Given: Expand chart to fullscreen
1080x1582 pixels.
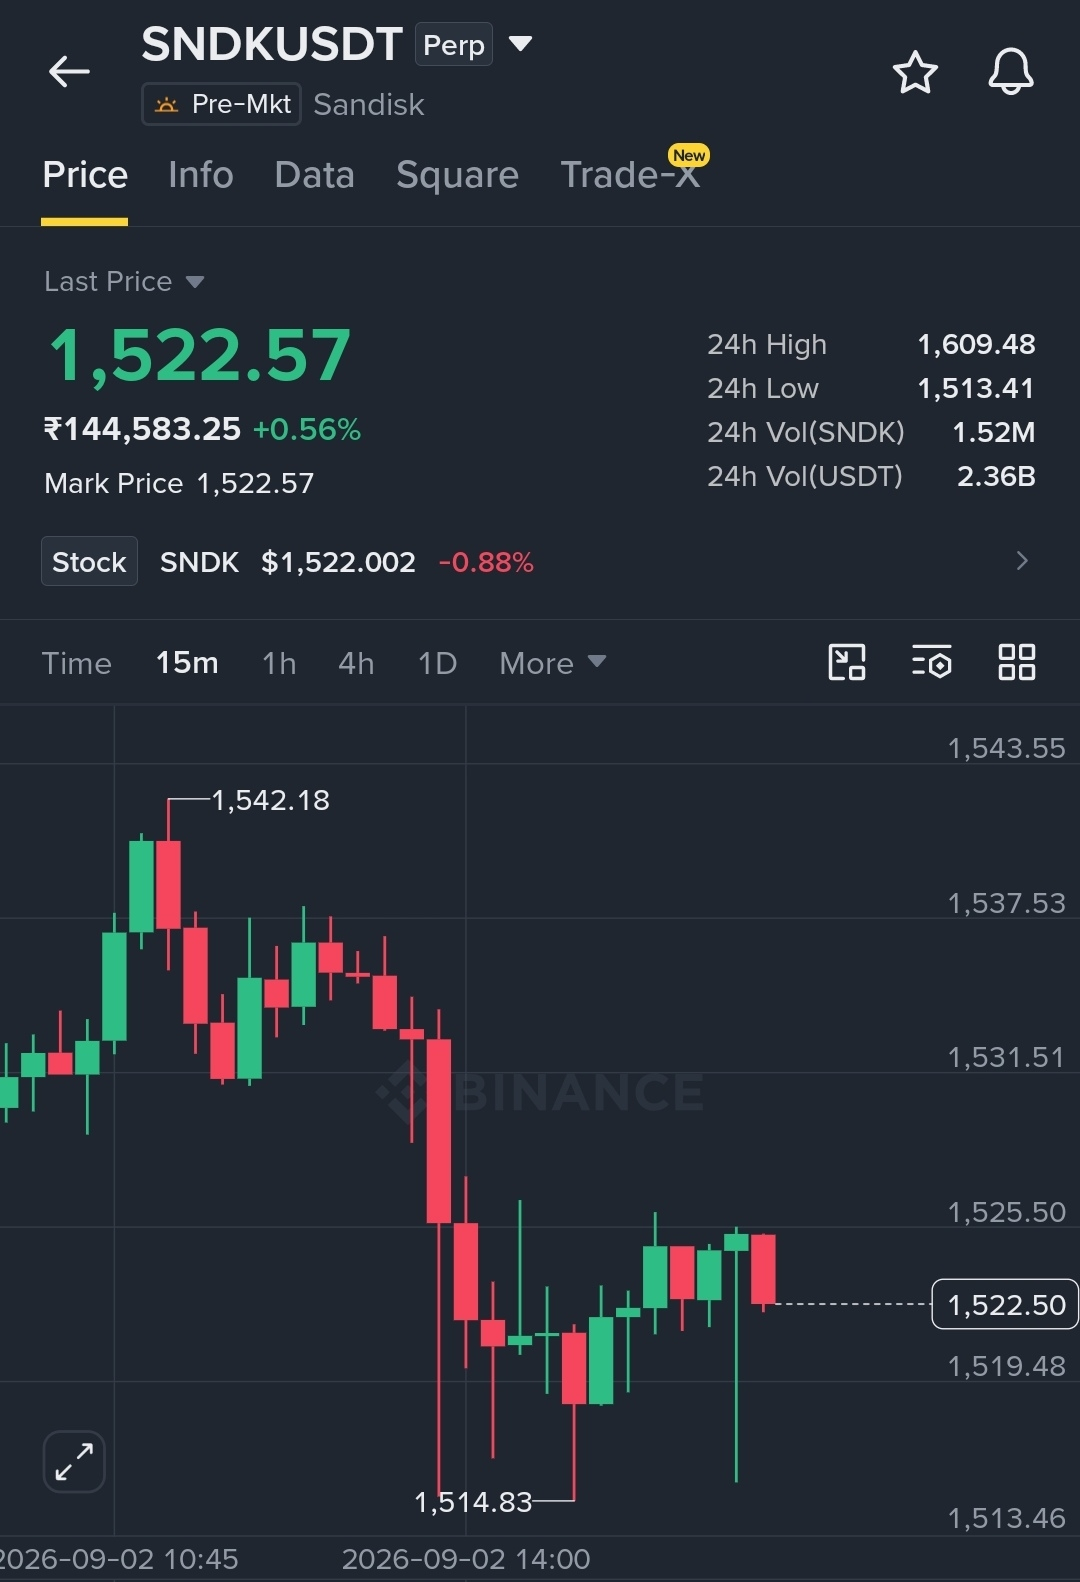Looking at the screenshot, I should click(74, 1461).
